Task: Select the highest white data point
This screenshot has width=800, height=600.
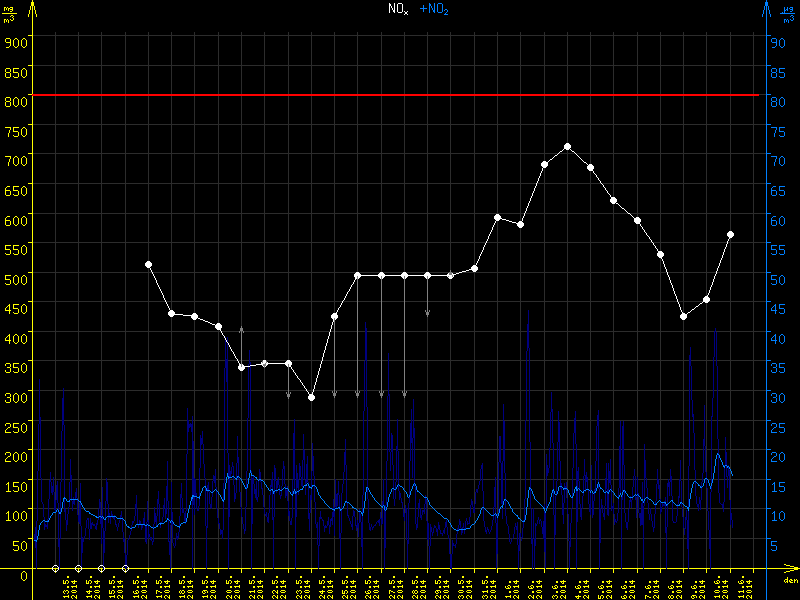Action: click(568, 146)
